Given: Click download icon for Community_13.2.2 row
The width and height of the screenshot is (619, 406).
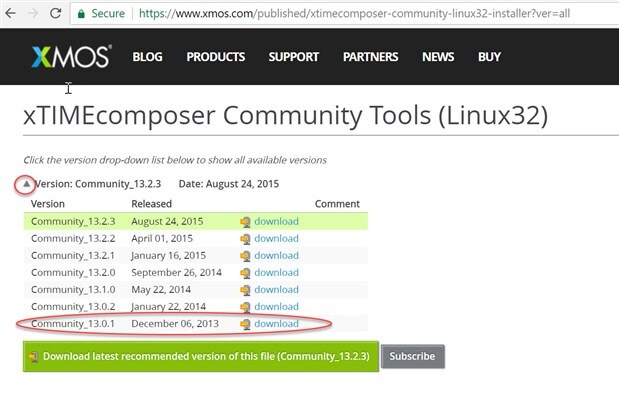Looking at the screenshot, I should coord(245,239).
